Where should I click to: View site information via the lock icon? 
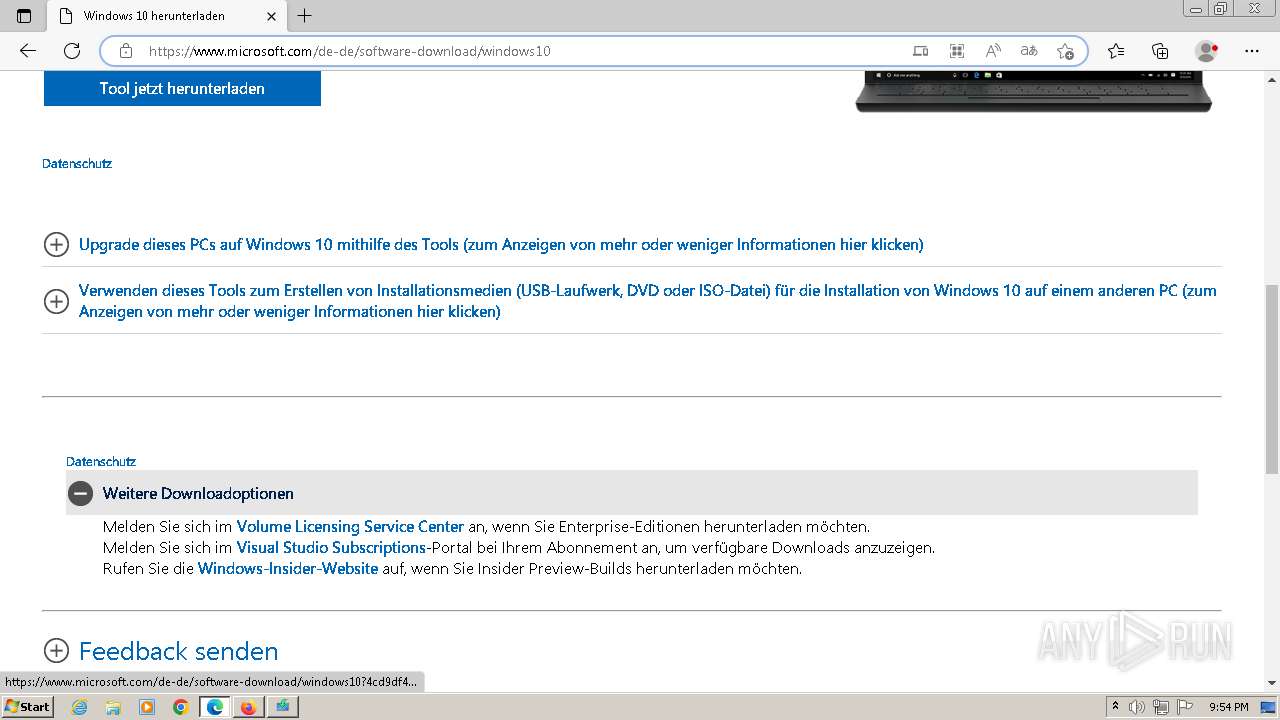(x=126, y=51)
